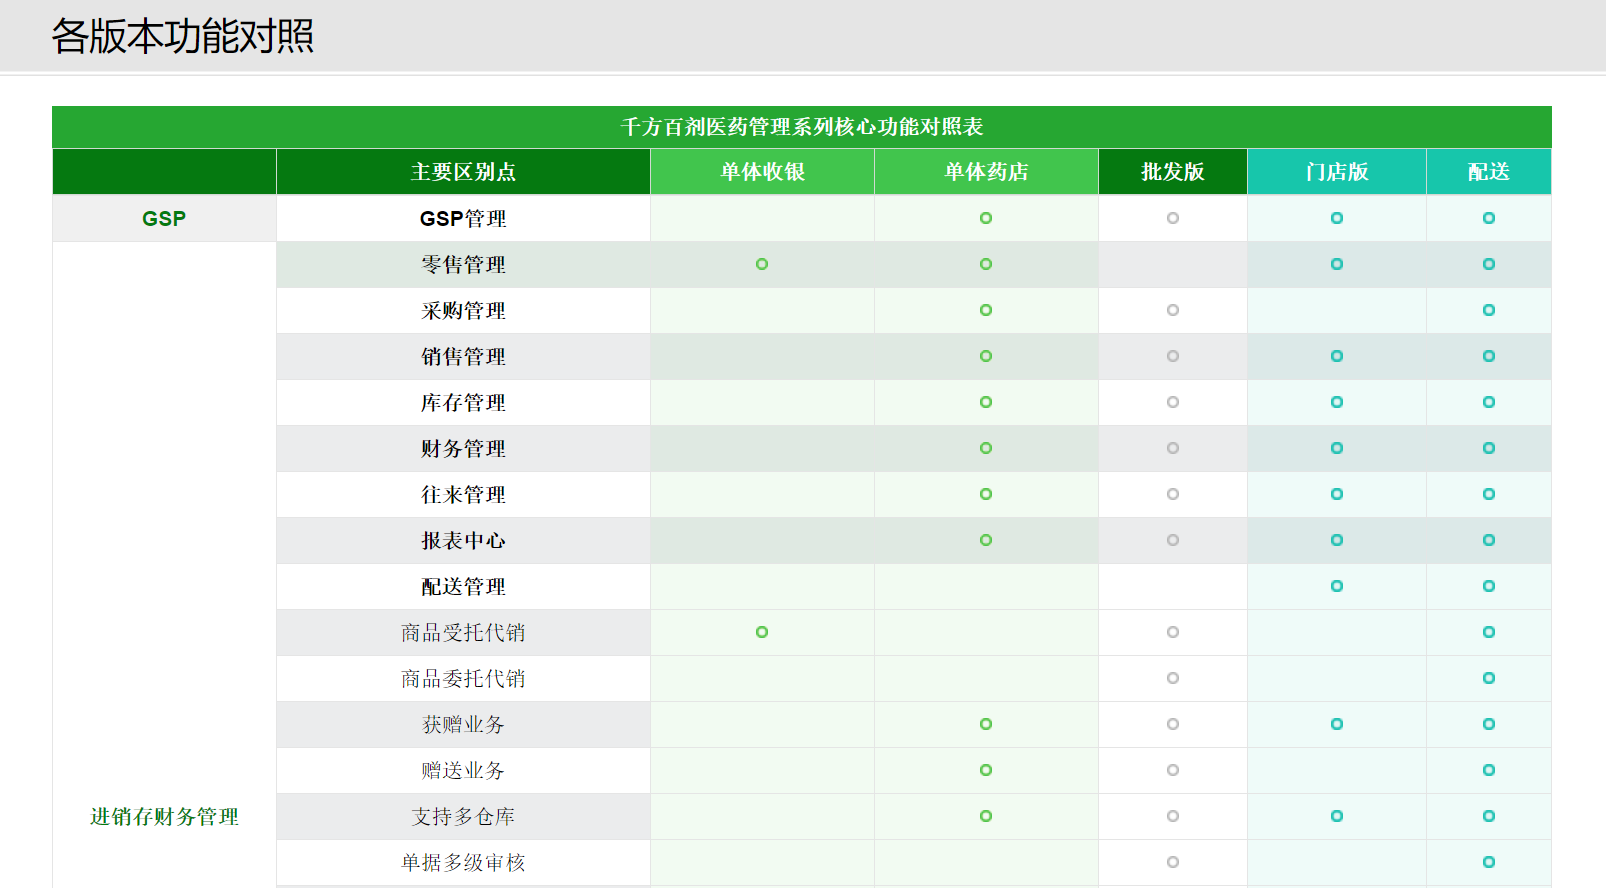Select the 支持多仓库 row label
The image size is (1606, 888).
click(463, 817)
